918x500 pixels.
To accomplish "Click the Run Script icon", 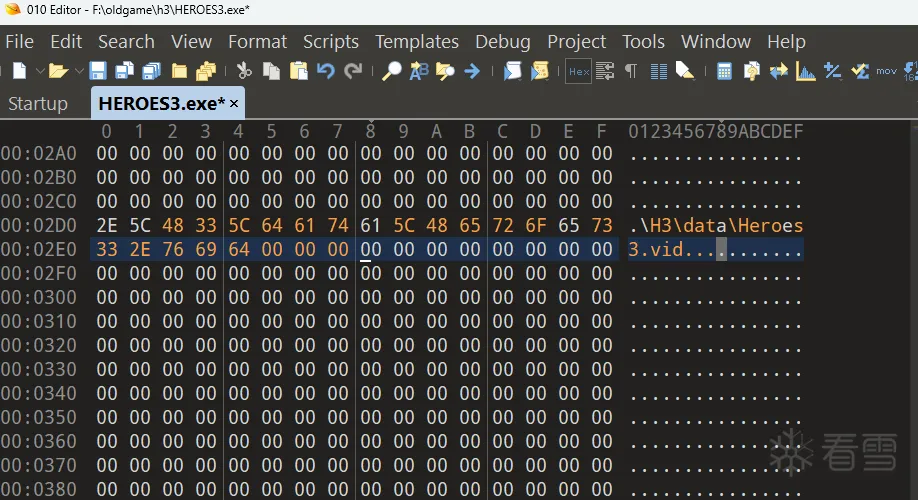I will click(513, 71).
